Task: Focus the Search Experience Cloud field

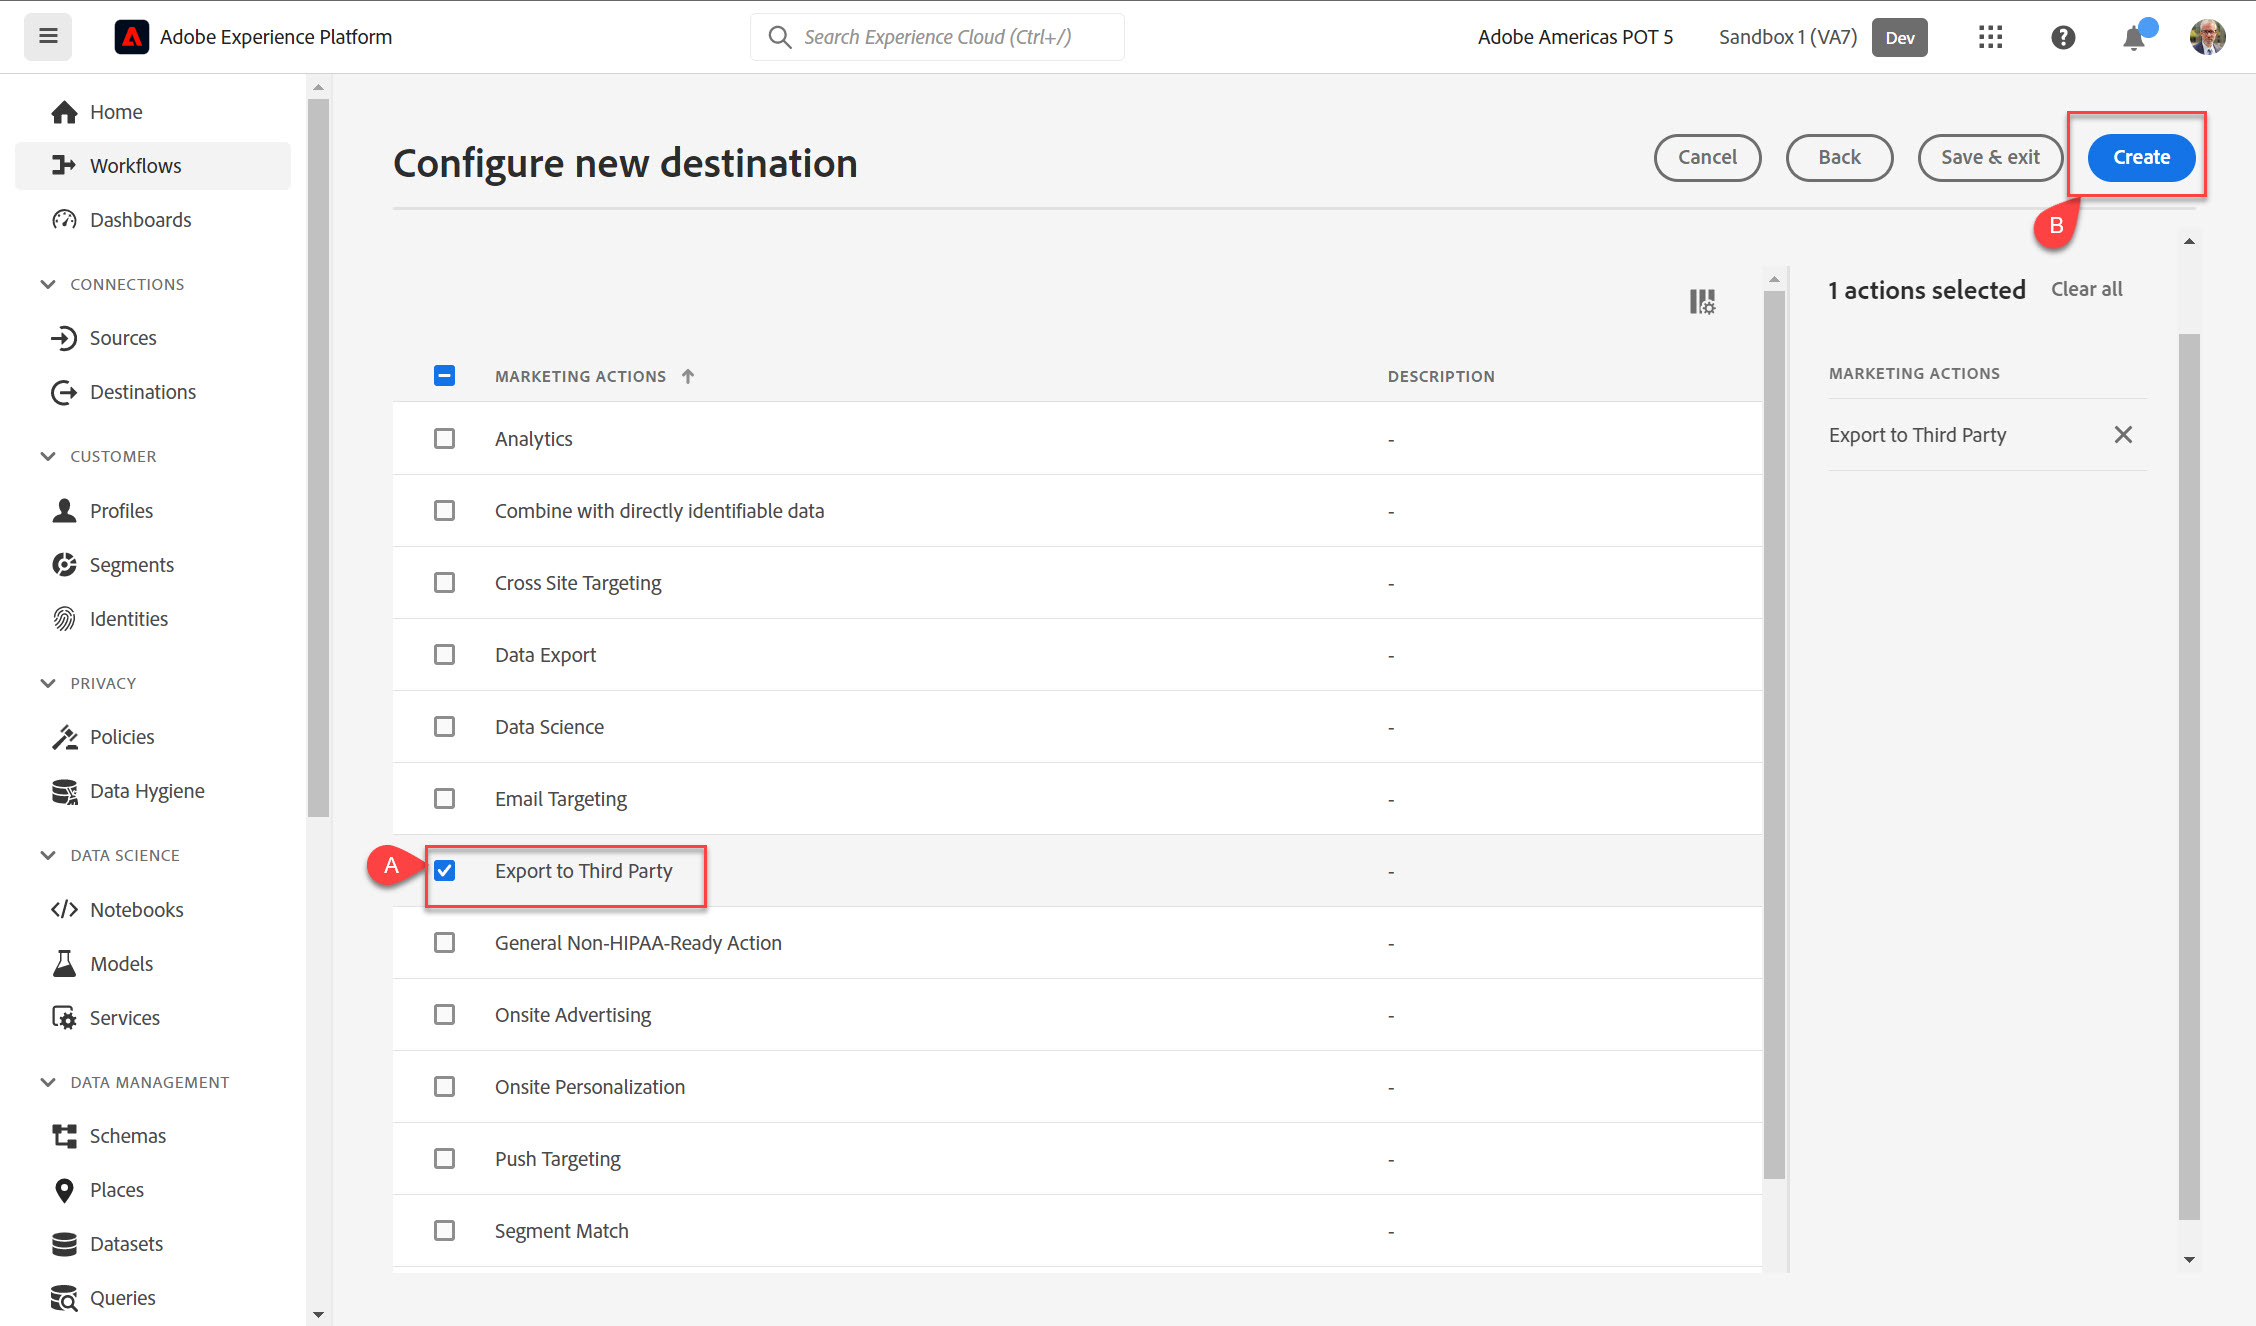Action: point(937,37)
